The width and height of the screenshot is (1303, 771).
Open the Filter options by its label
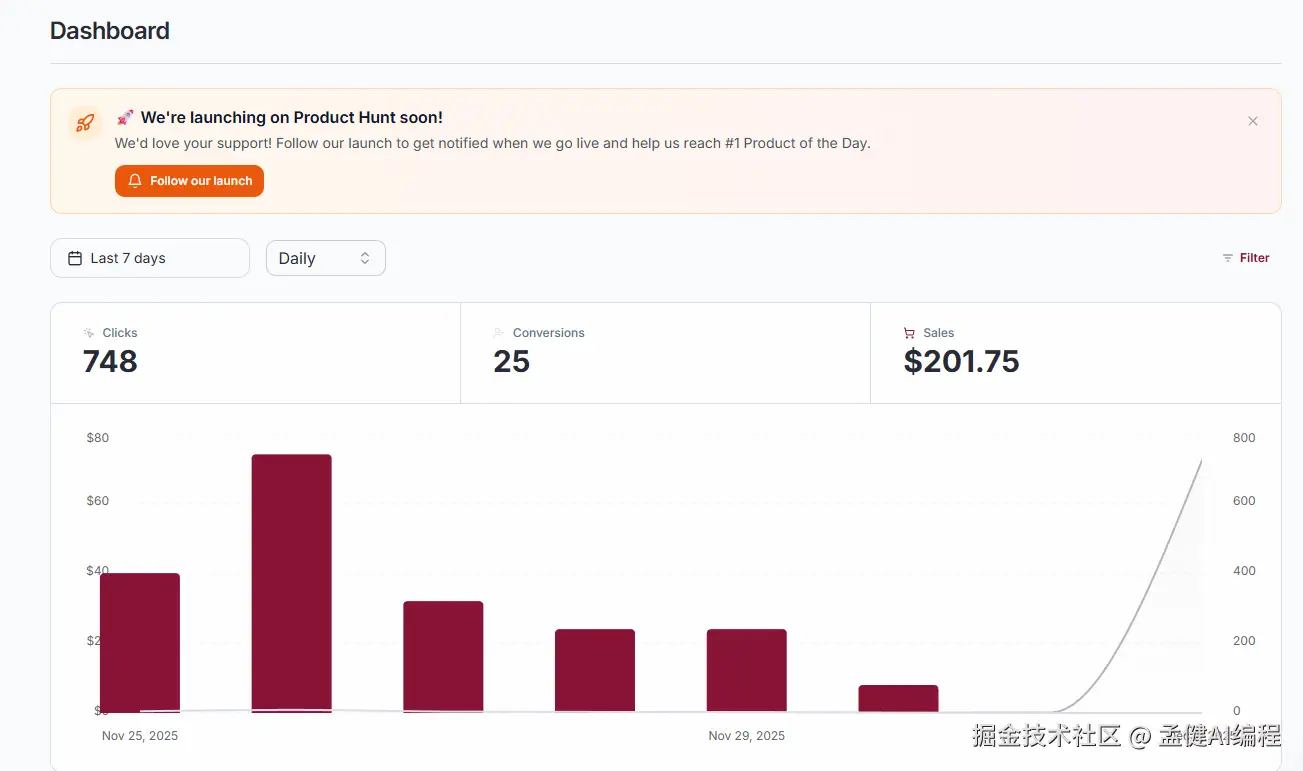(1254, 258)
